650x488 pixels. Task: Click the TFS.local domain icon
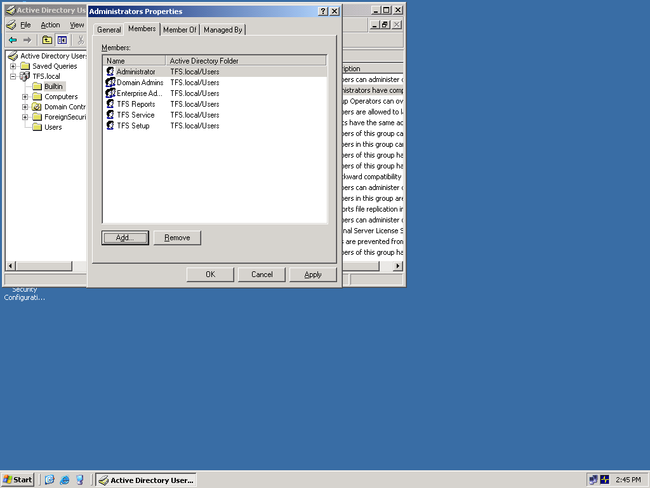[25, 76]
